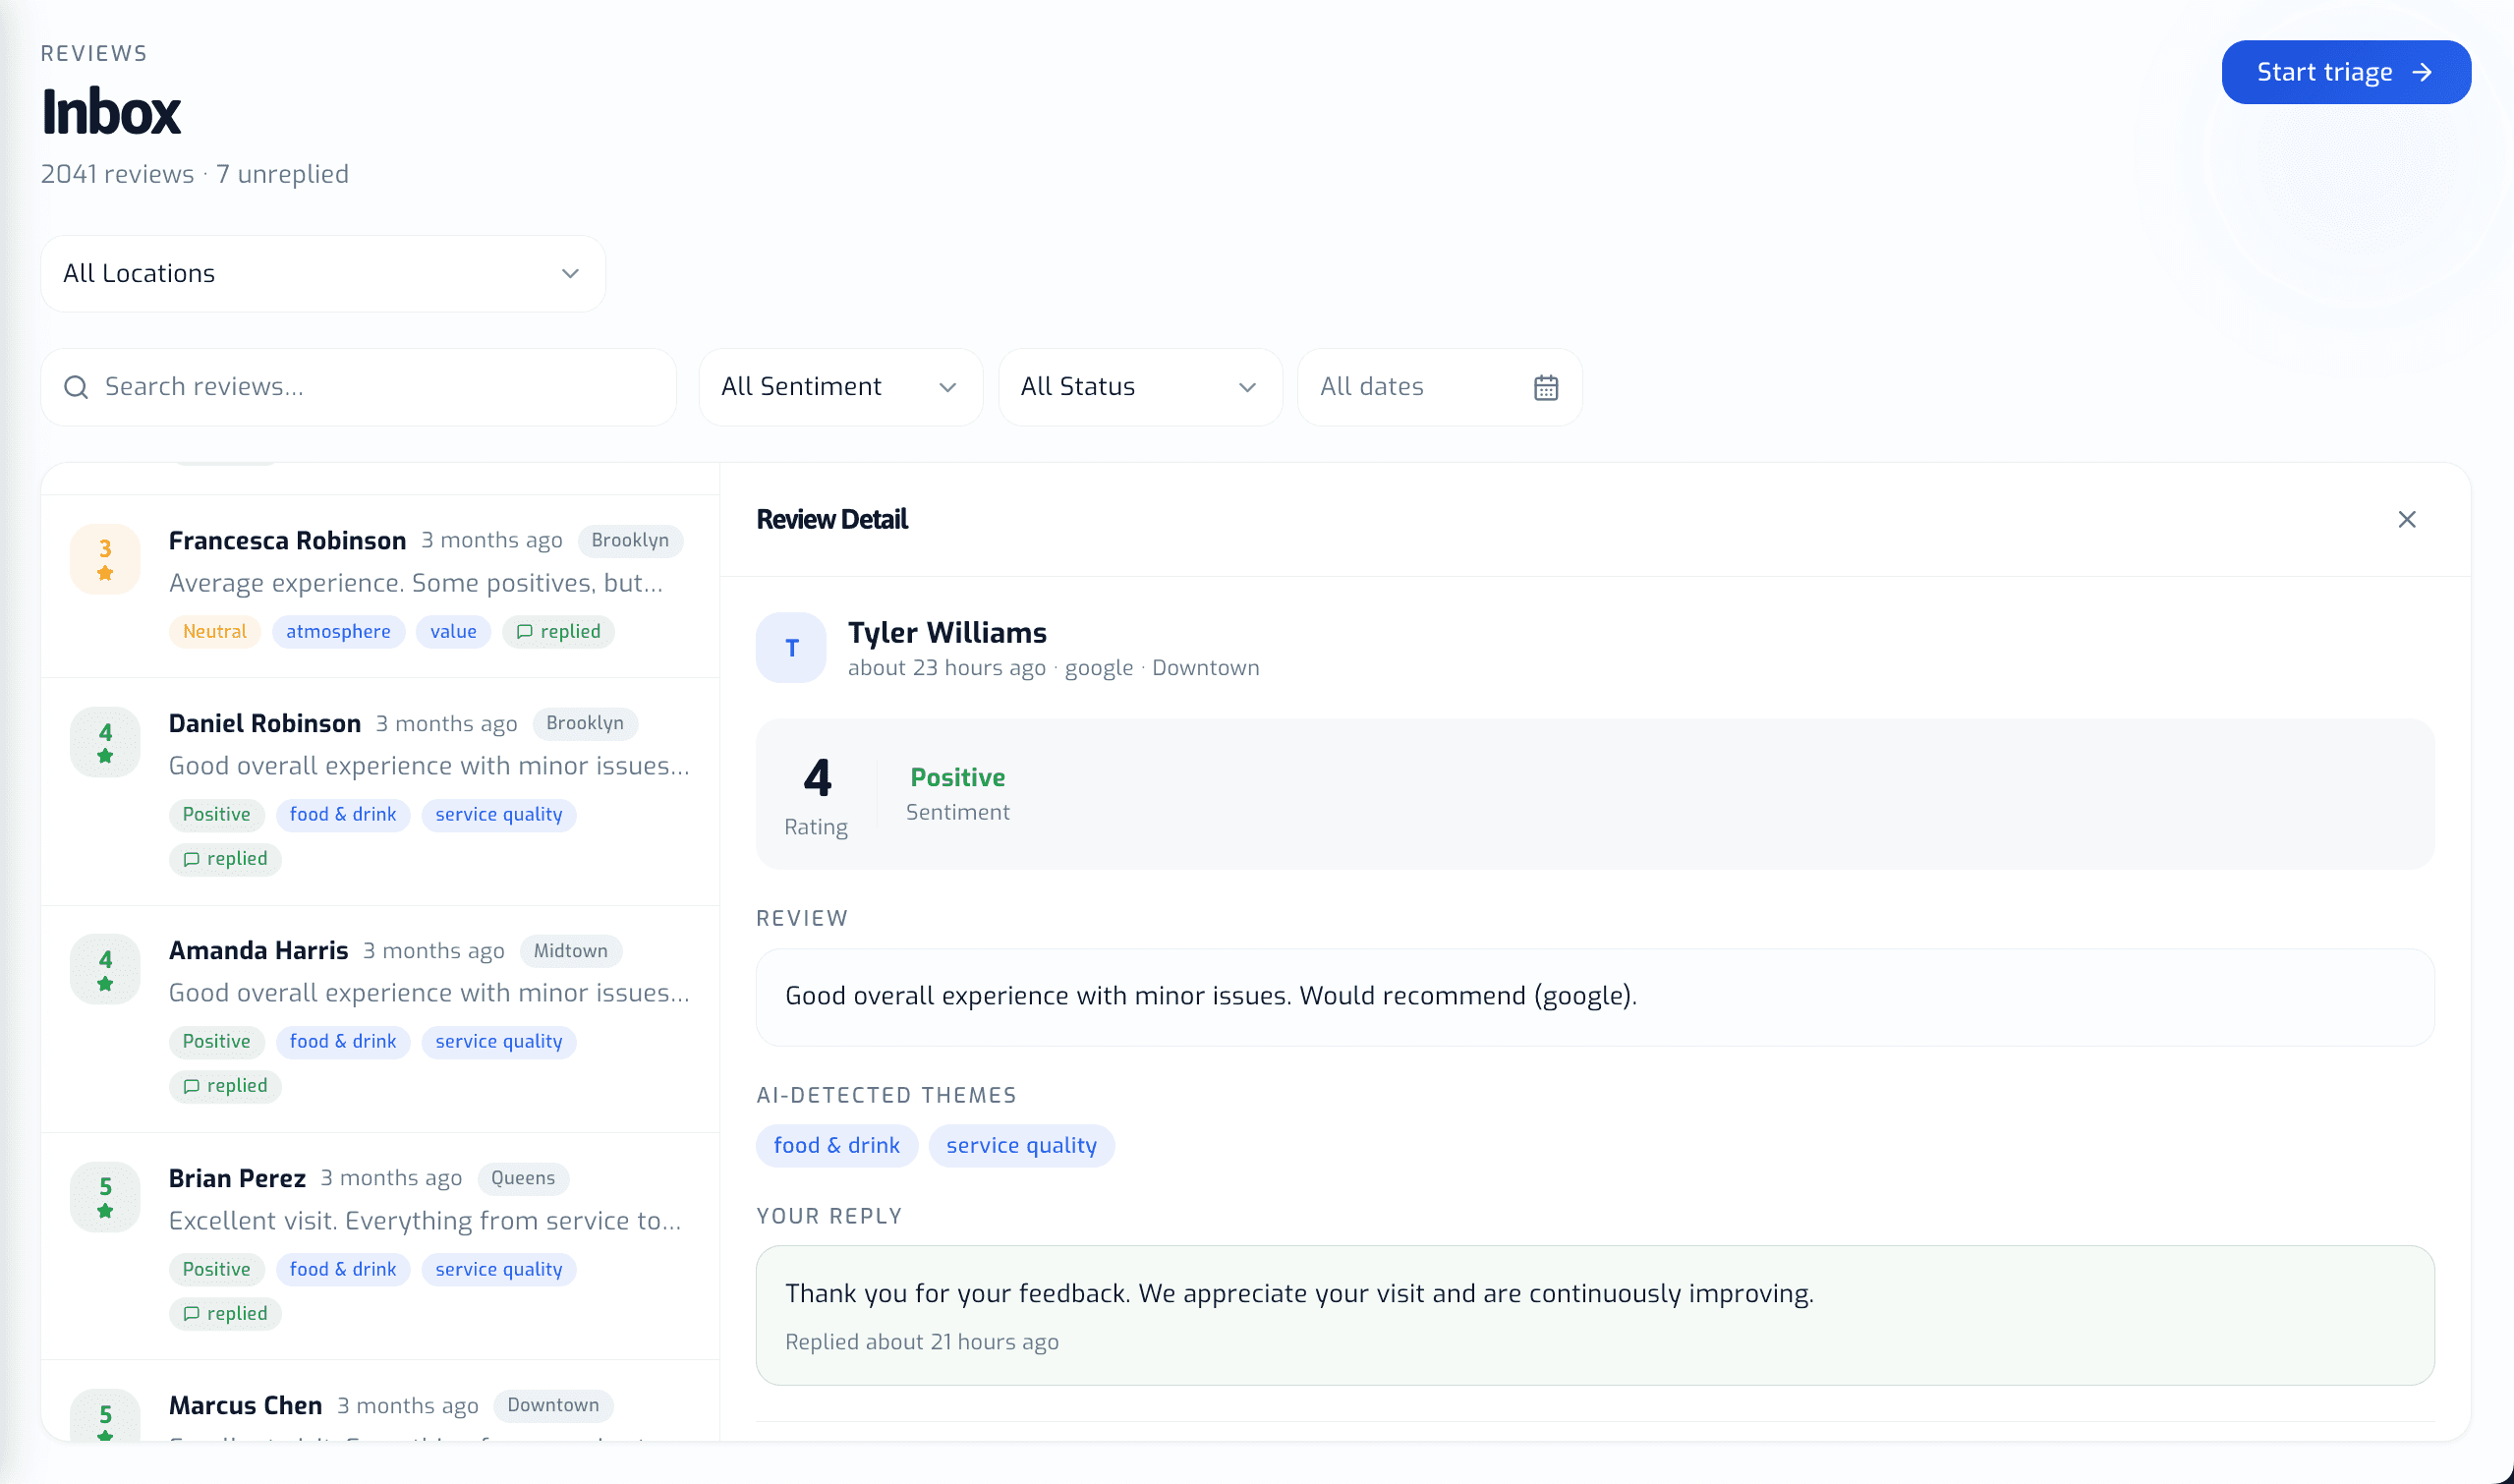
Task: Click the 3-star rating badge for Francesca Robinson
Action: [105, 559]
